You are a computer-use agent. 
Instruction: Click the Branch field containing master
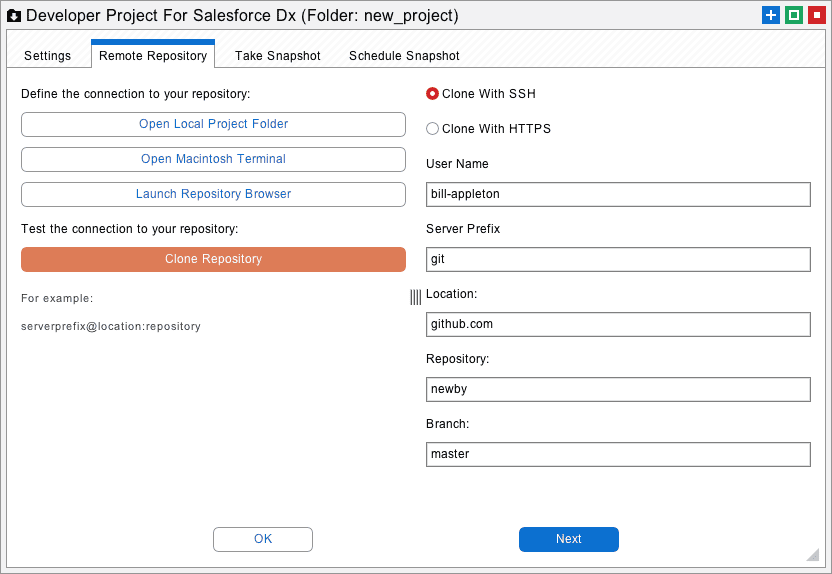pyautogui.click(x=618, y=454)
